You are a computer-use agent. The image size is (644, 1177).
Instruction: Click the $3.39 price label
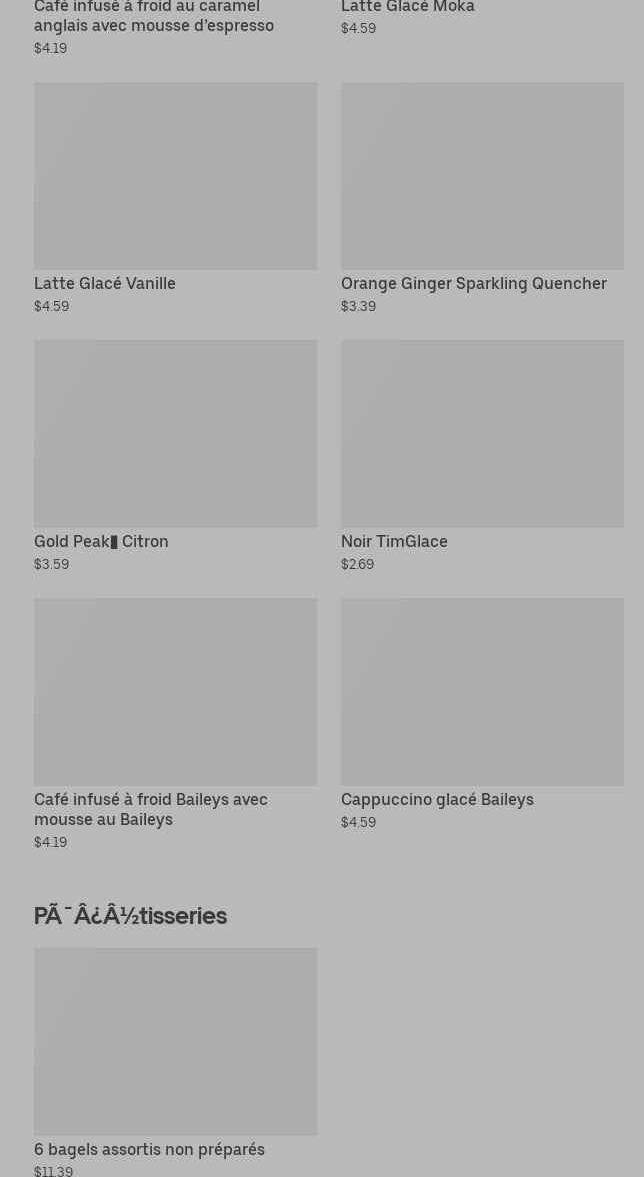coord(358,306)
